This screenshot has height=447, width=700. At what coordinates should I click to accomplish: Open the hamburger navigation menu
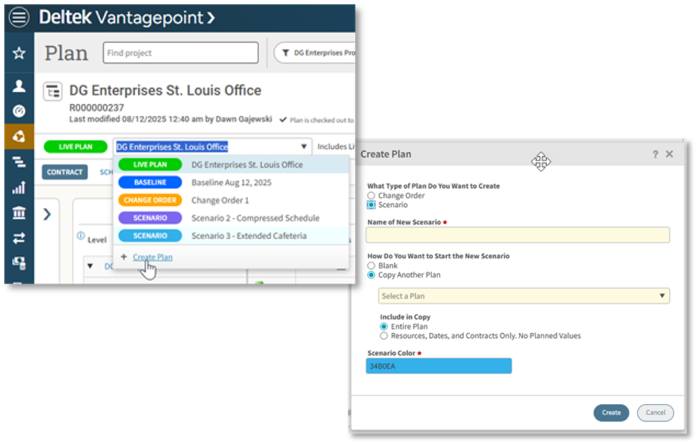click(19, 18)
